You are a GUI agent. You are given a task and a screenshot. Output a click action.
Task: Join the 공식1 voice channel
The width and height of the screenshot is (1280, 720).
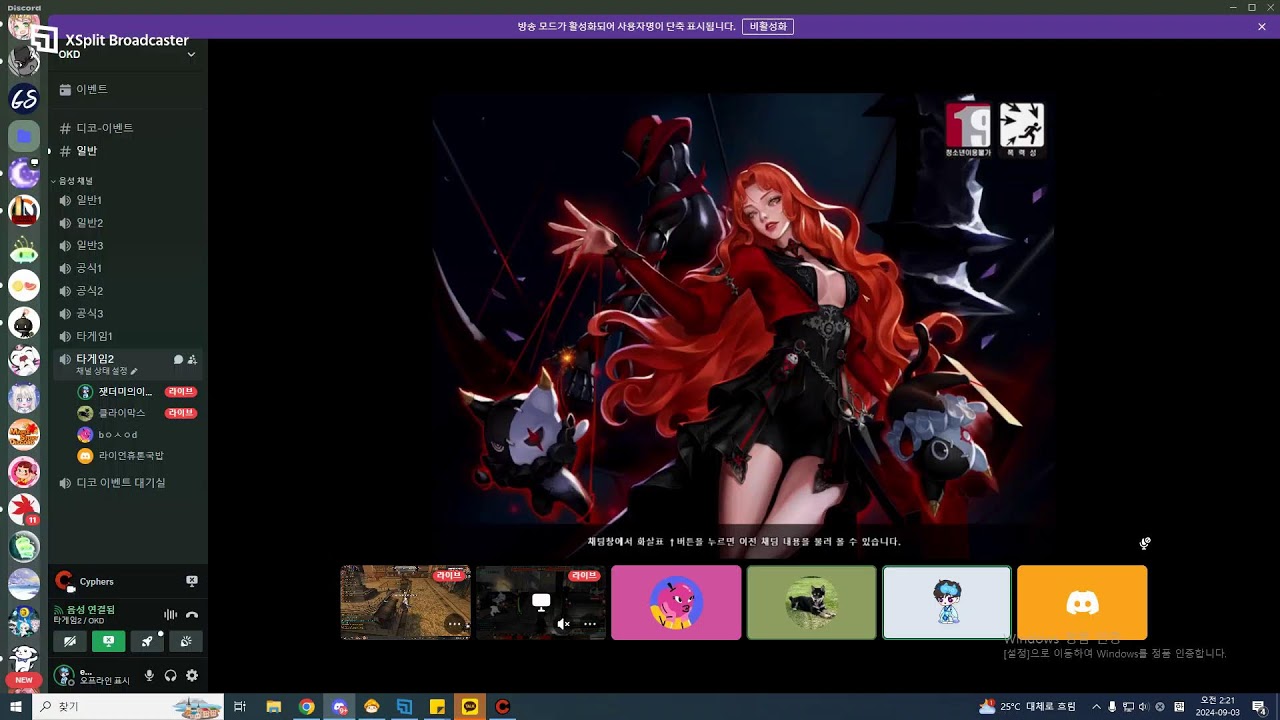[128, 268]
